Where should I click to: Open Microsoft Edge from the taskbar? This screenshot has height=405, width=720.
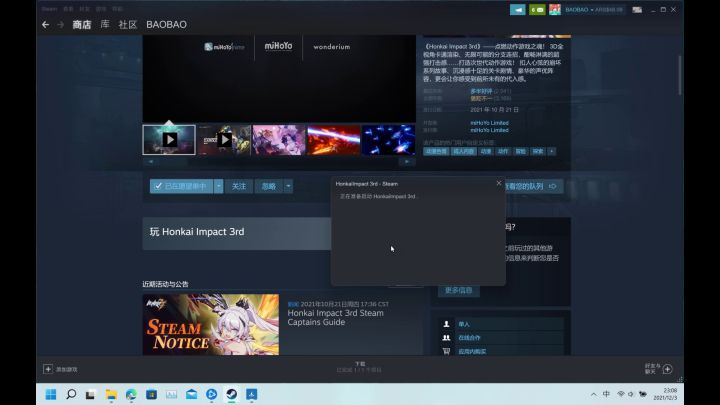pyautogui.click(x=131, y=394)
